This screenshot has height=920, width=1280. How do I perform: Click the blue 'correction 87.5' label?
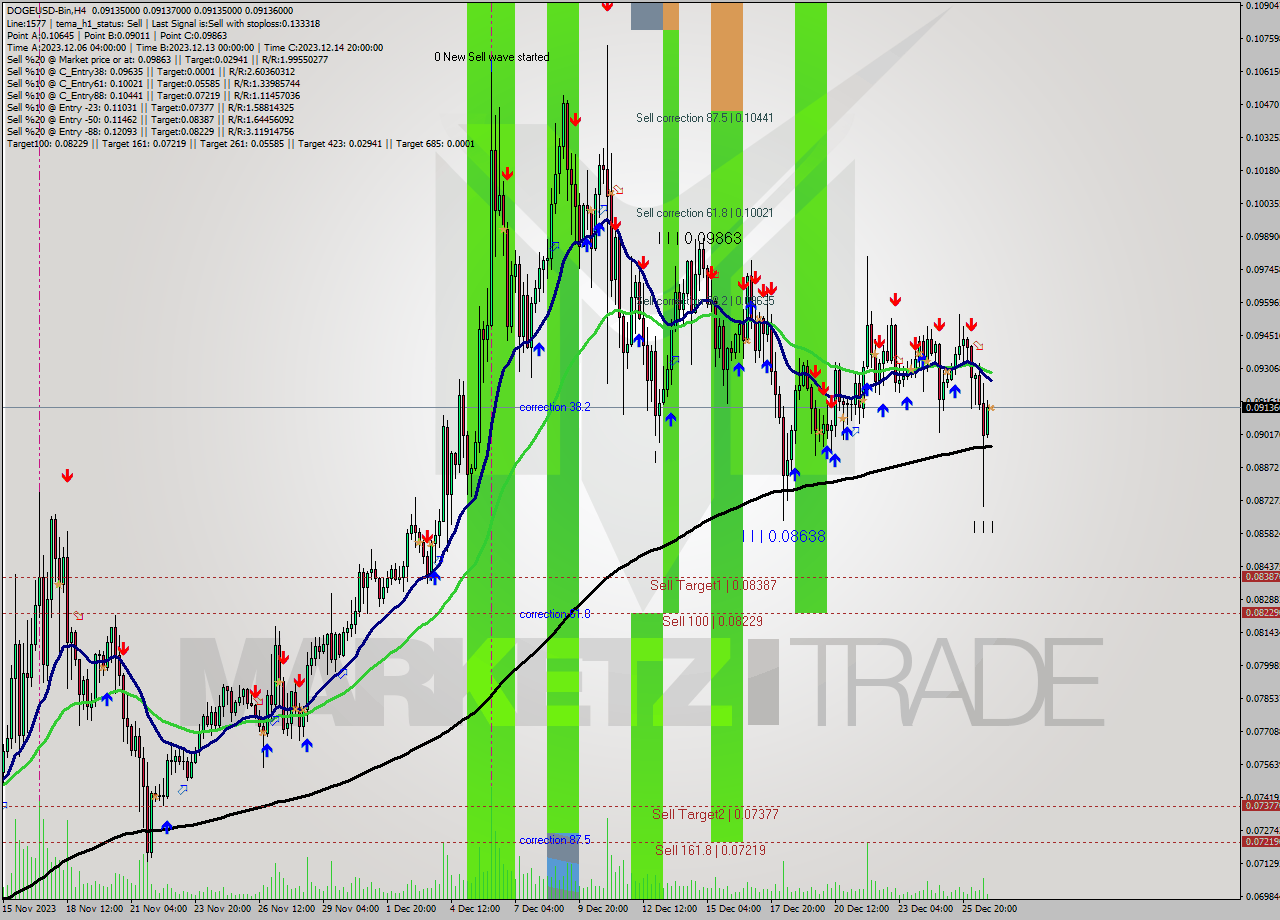pyautogui.click(x=555, y=840)
